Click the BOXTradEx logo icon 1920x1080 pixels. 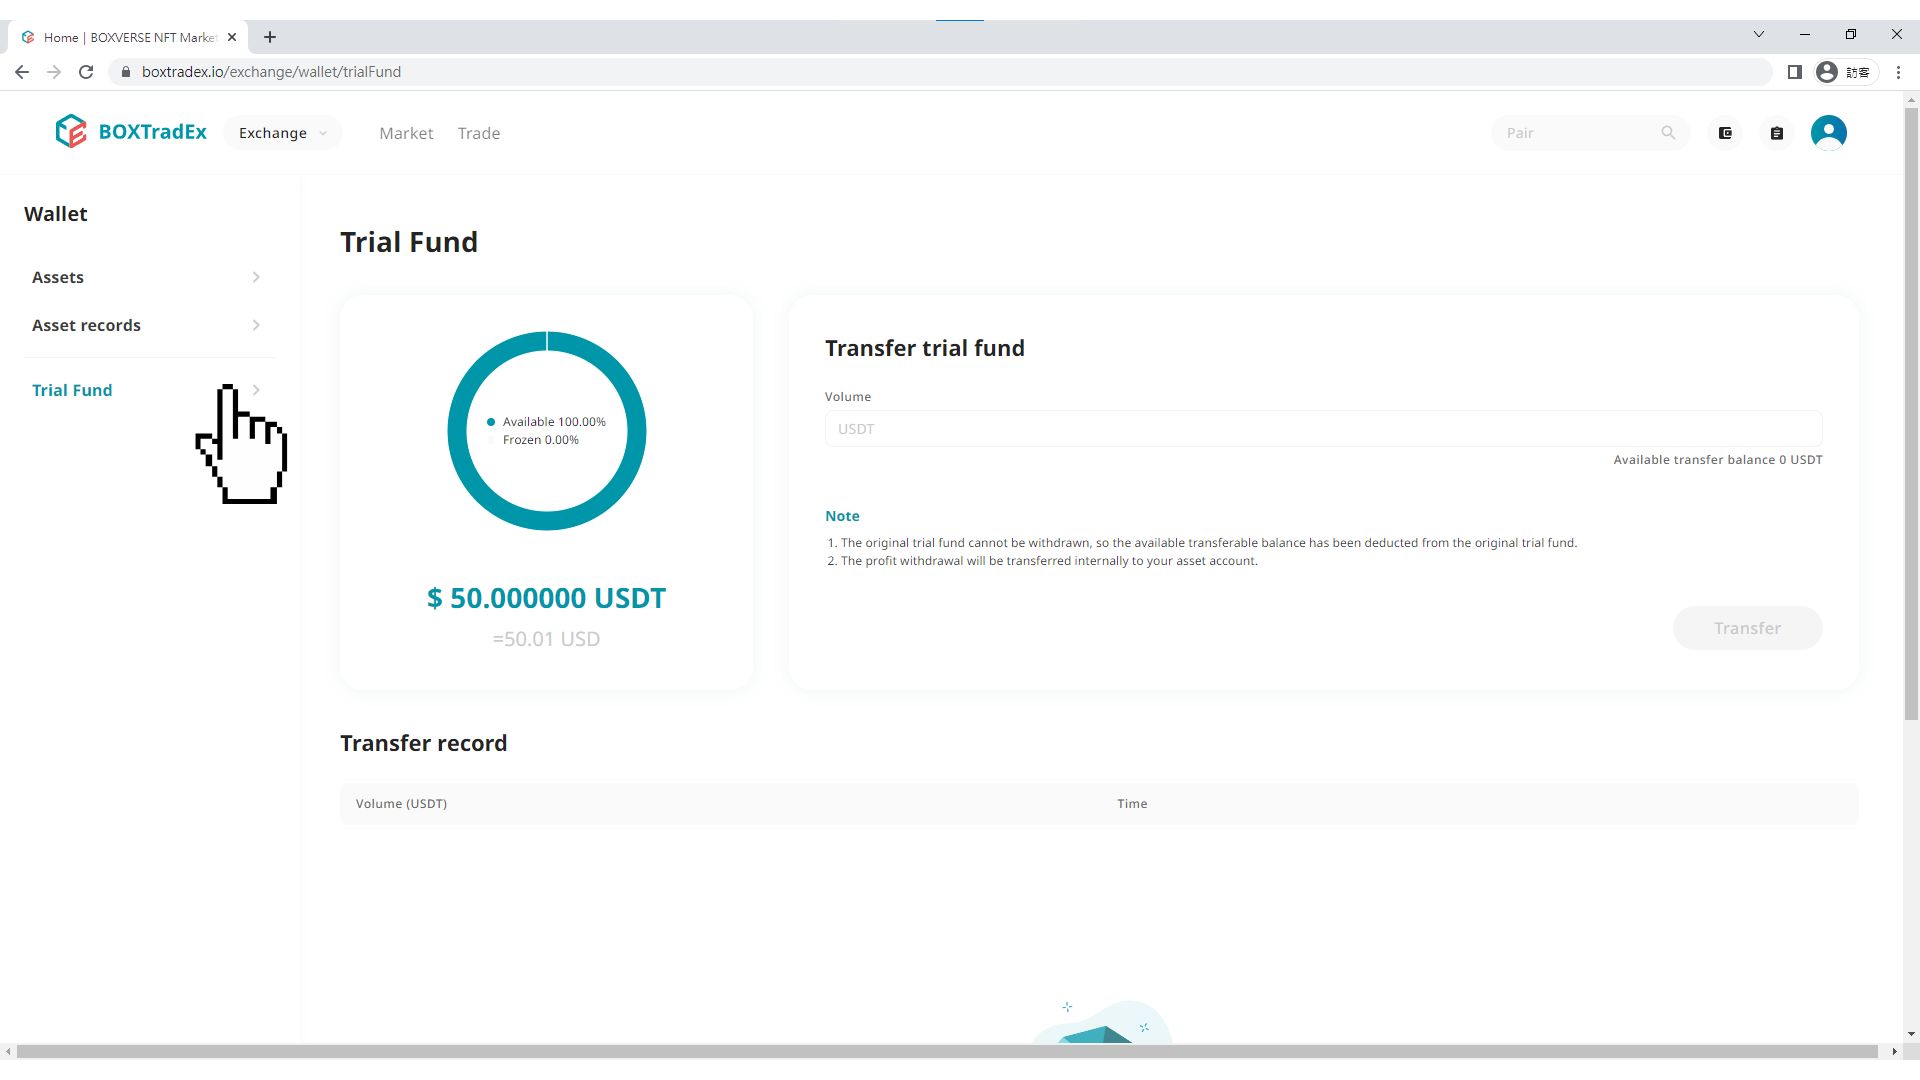(x=71, y=132)
